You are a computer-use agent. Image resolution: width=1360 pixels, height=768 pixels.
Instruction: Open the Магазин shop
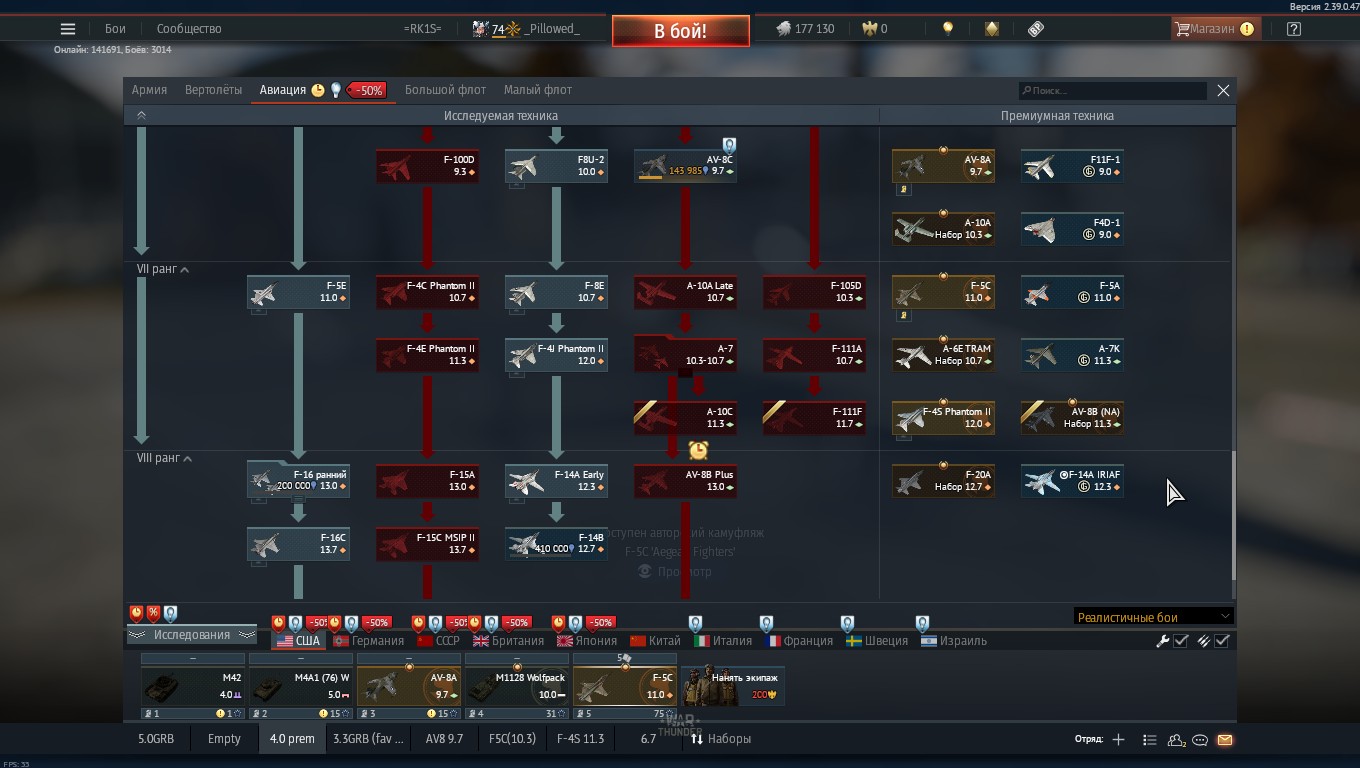pyautogui.click(x=1214, y=29)
